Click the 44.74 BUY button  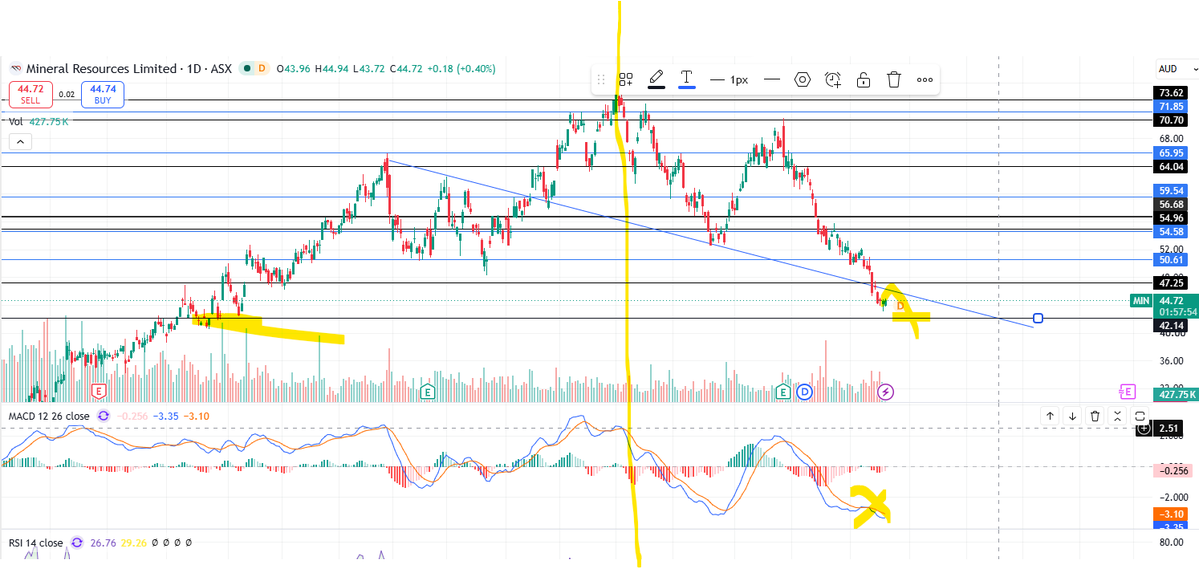point(102,94)
